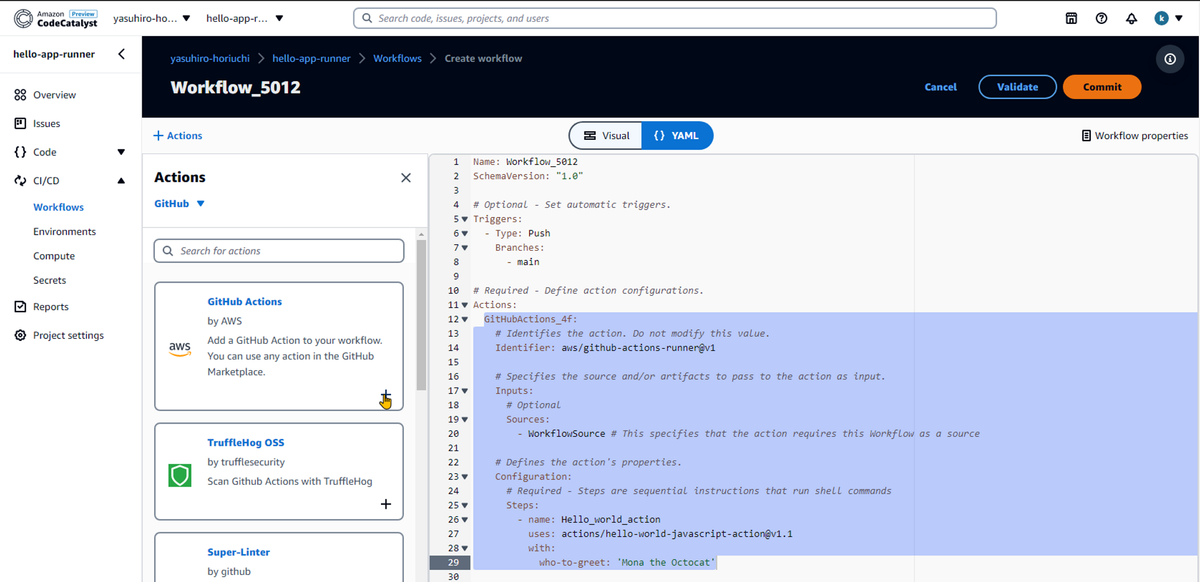Click the Workflow_5012 title heading
Screen dimensions: 1200x582
pos(236,87)
